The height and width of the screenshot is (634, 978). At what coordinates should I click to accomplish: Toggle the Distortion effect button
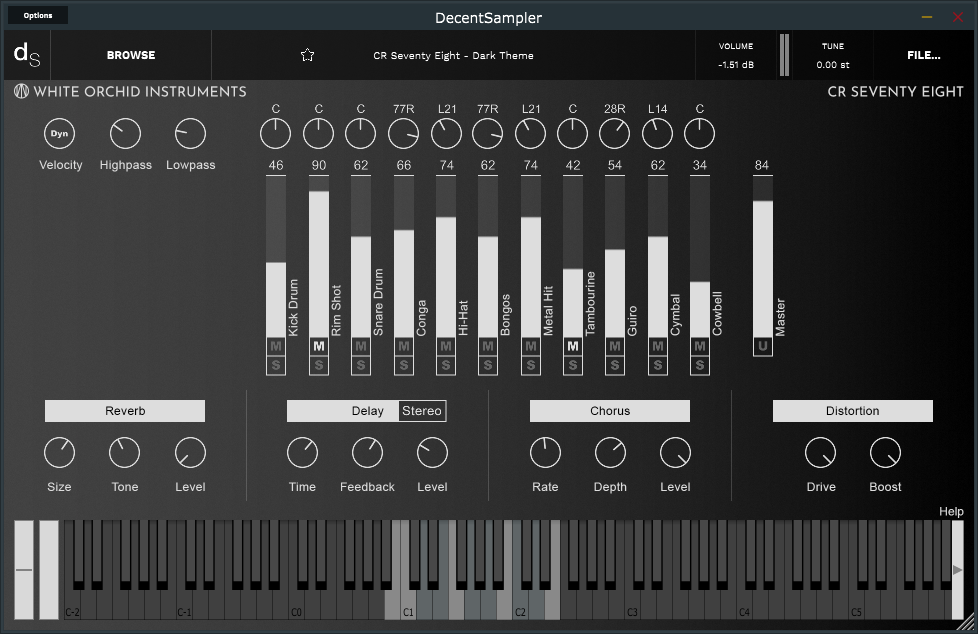853,411
